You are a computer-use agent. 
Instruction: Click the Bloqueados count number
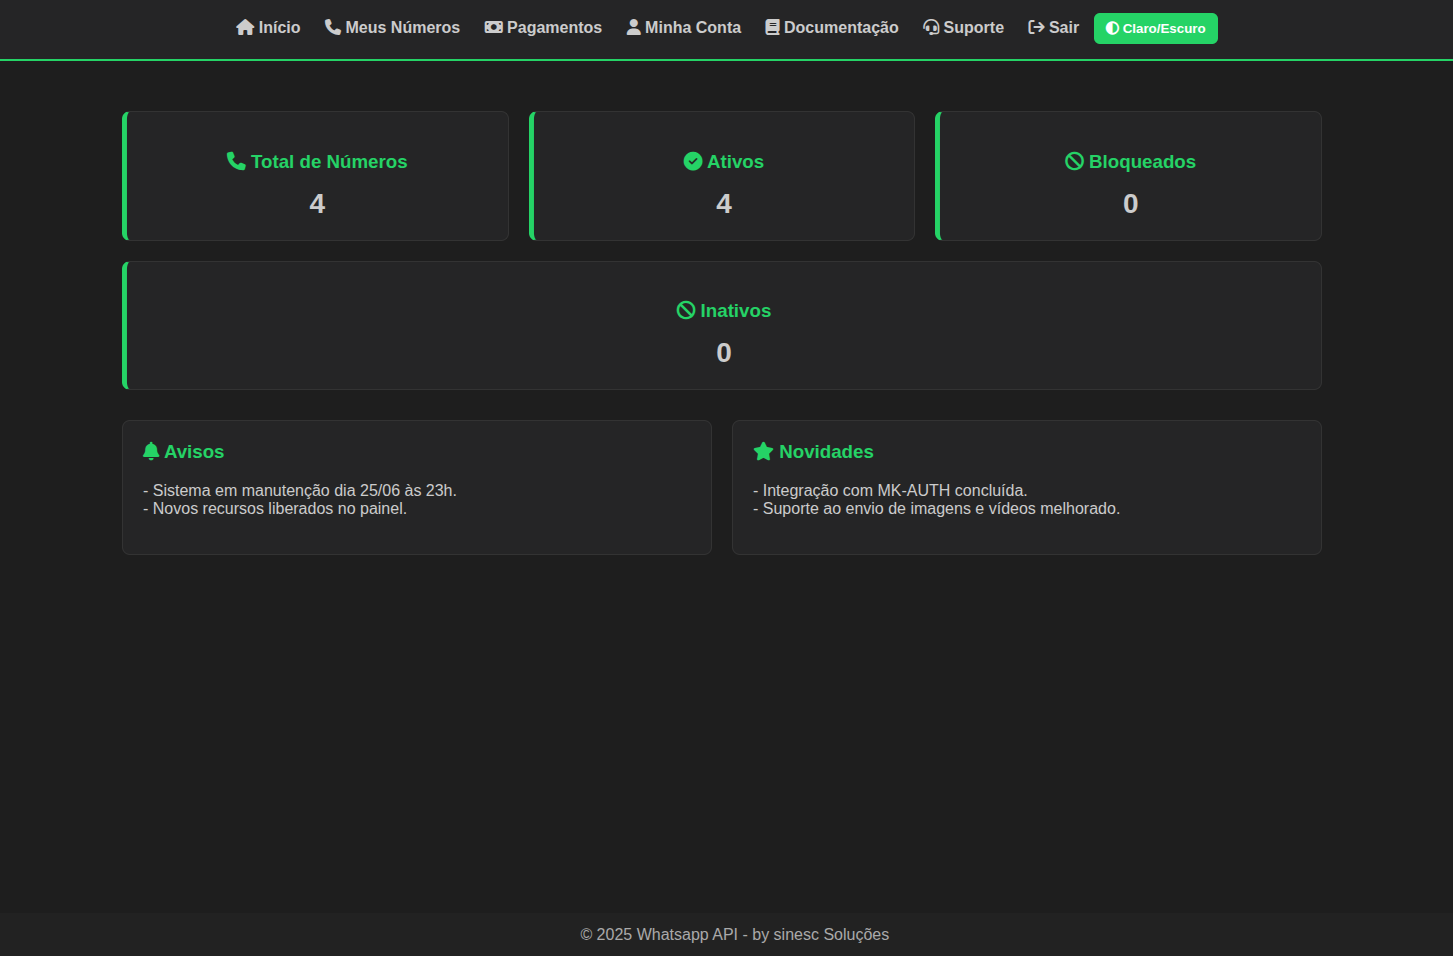1130,204
